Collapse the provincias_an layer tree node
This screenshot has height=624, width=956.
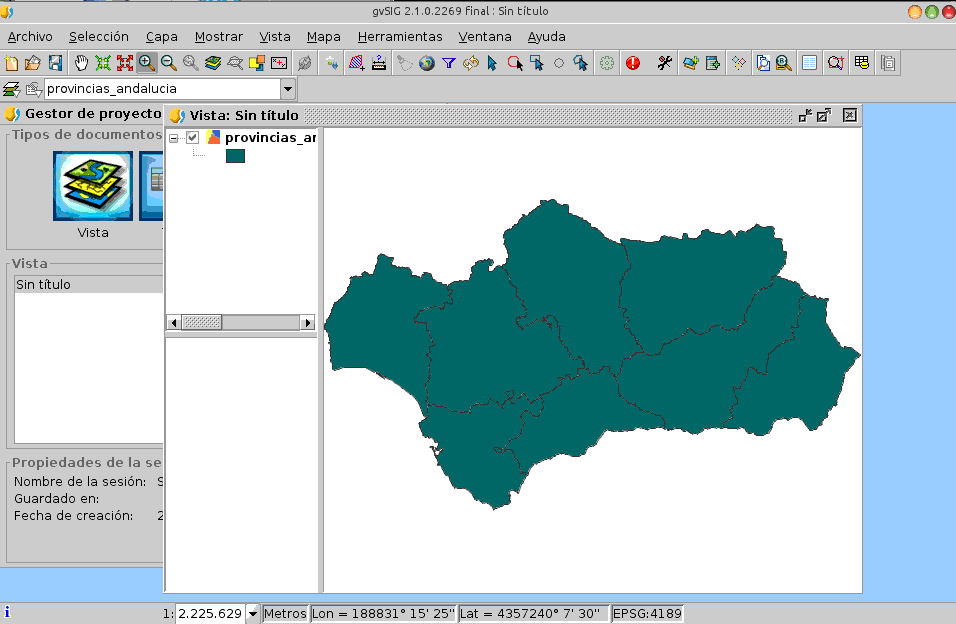point(175,138)
